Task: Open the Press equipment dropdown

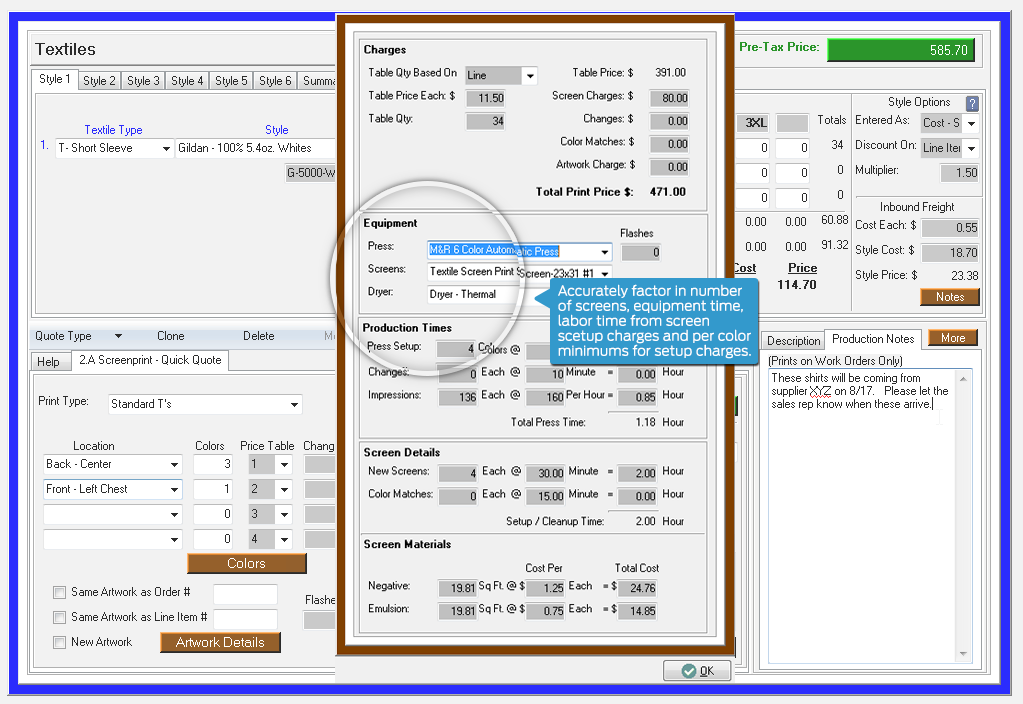Action: pyautogui.click(x=604, y=252)
